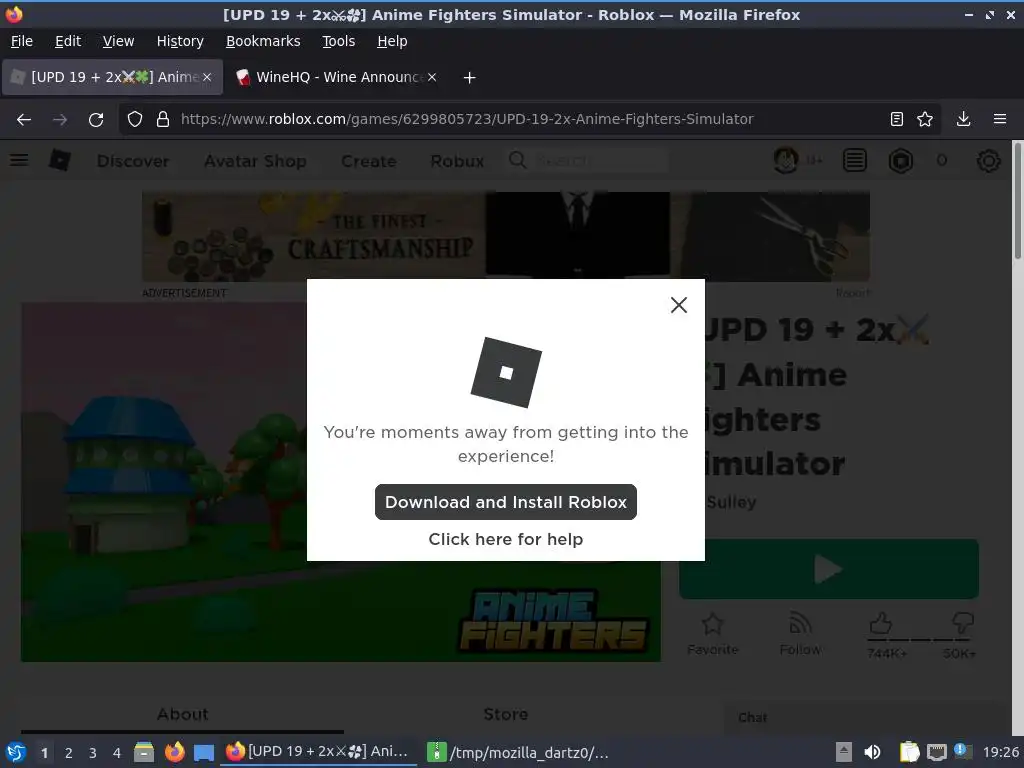The width and height of the screenshot is (1024, 768).
Task: Open the Roblox notifications stream icon
Action: (854, 161)
